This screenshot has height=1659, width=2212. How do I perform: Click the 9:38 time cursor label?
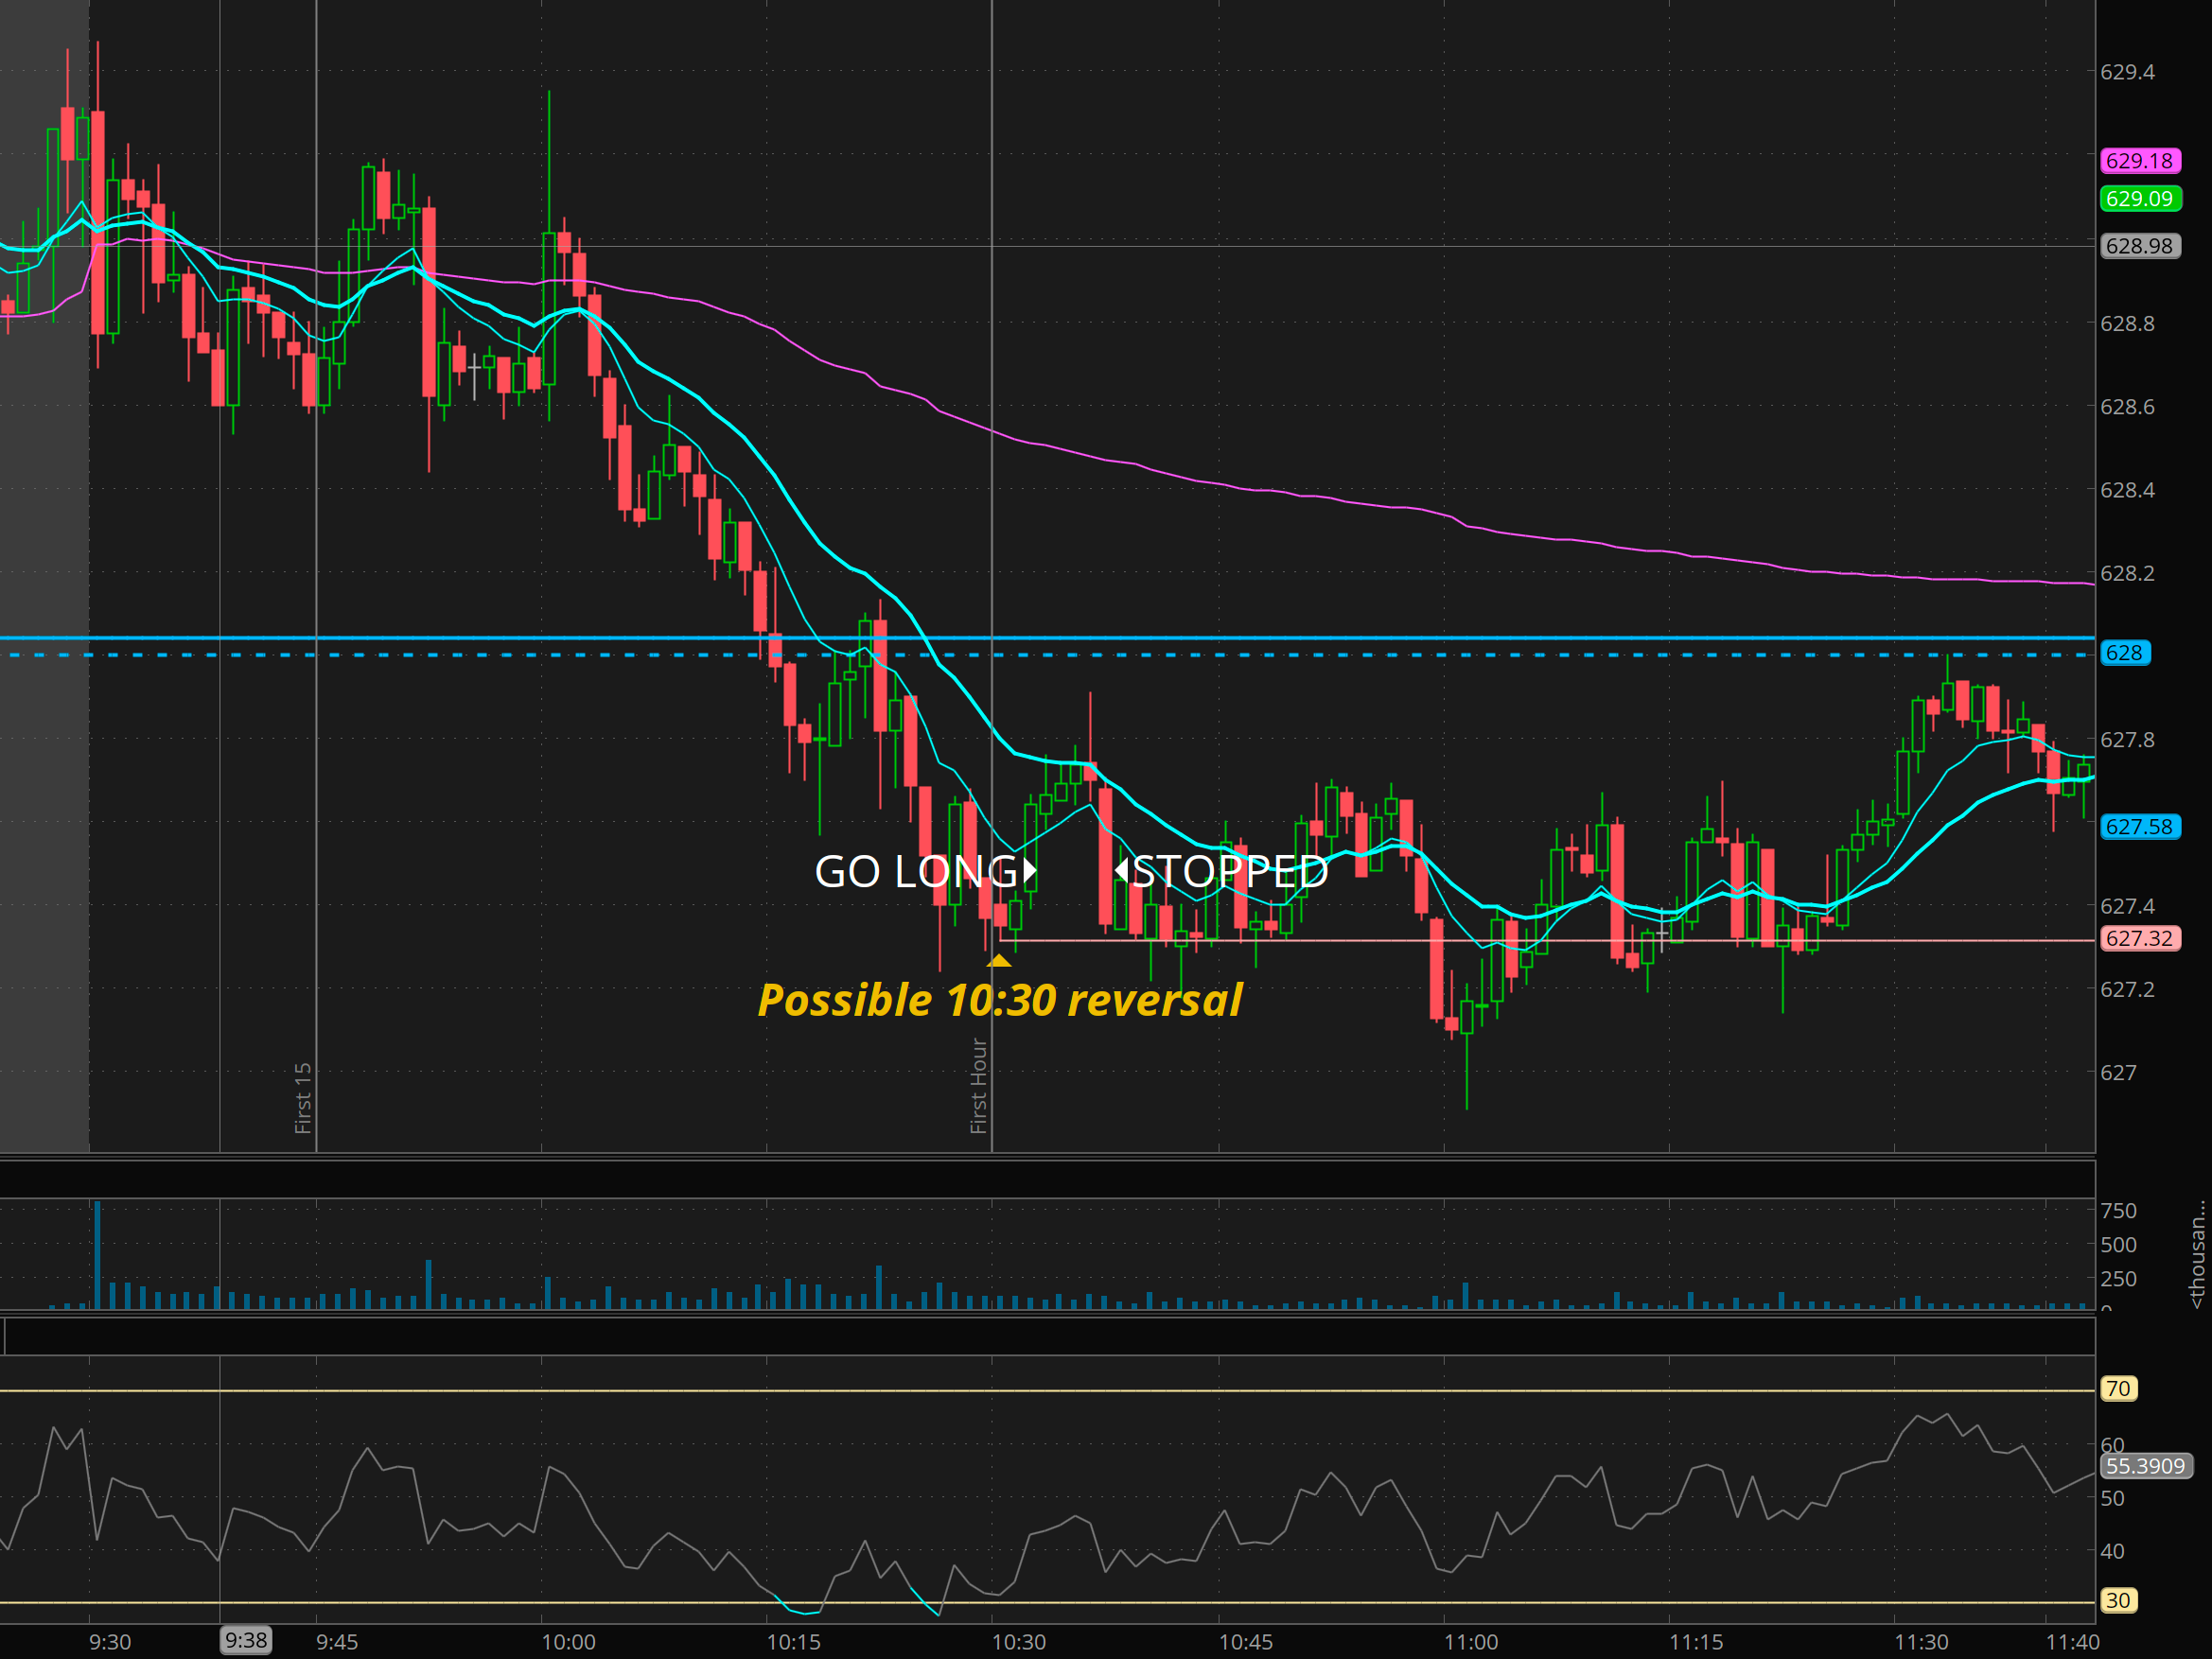click(246, 1640)
